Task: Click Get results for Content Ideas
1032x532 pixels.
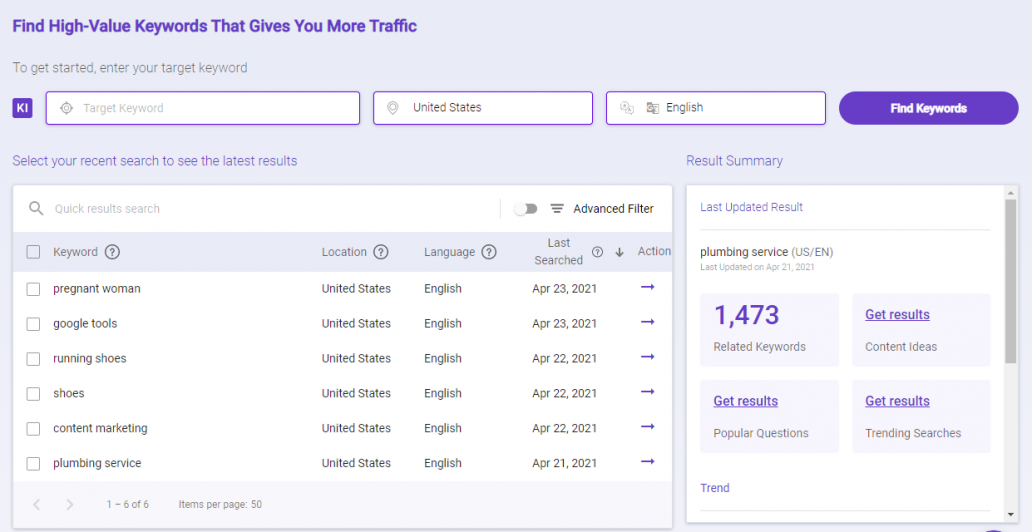Action: click(897, 315)
